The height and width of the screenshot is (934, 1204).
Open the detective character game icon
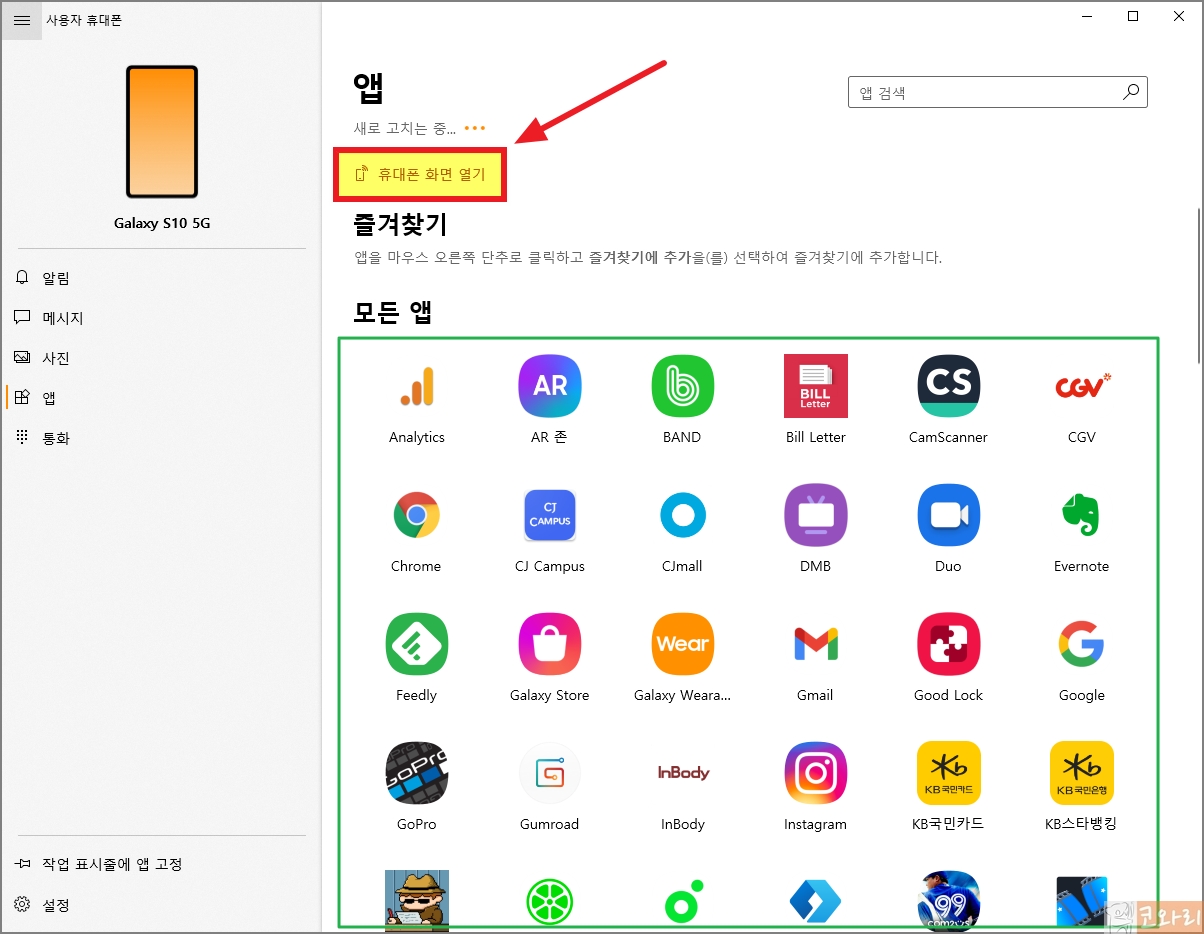point(416,902)
